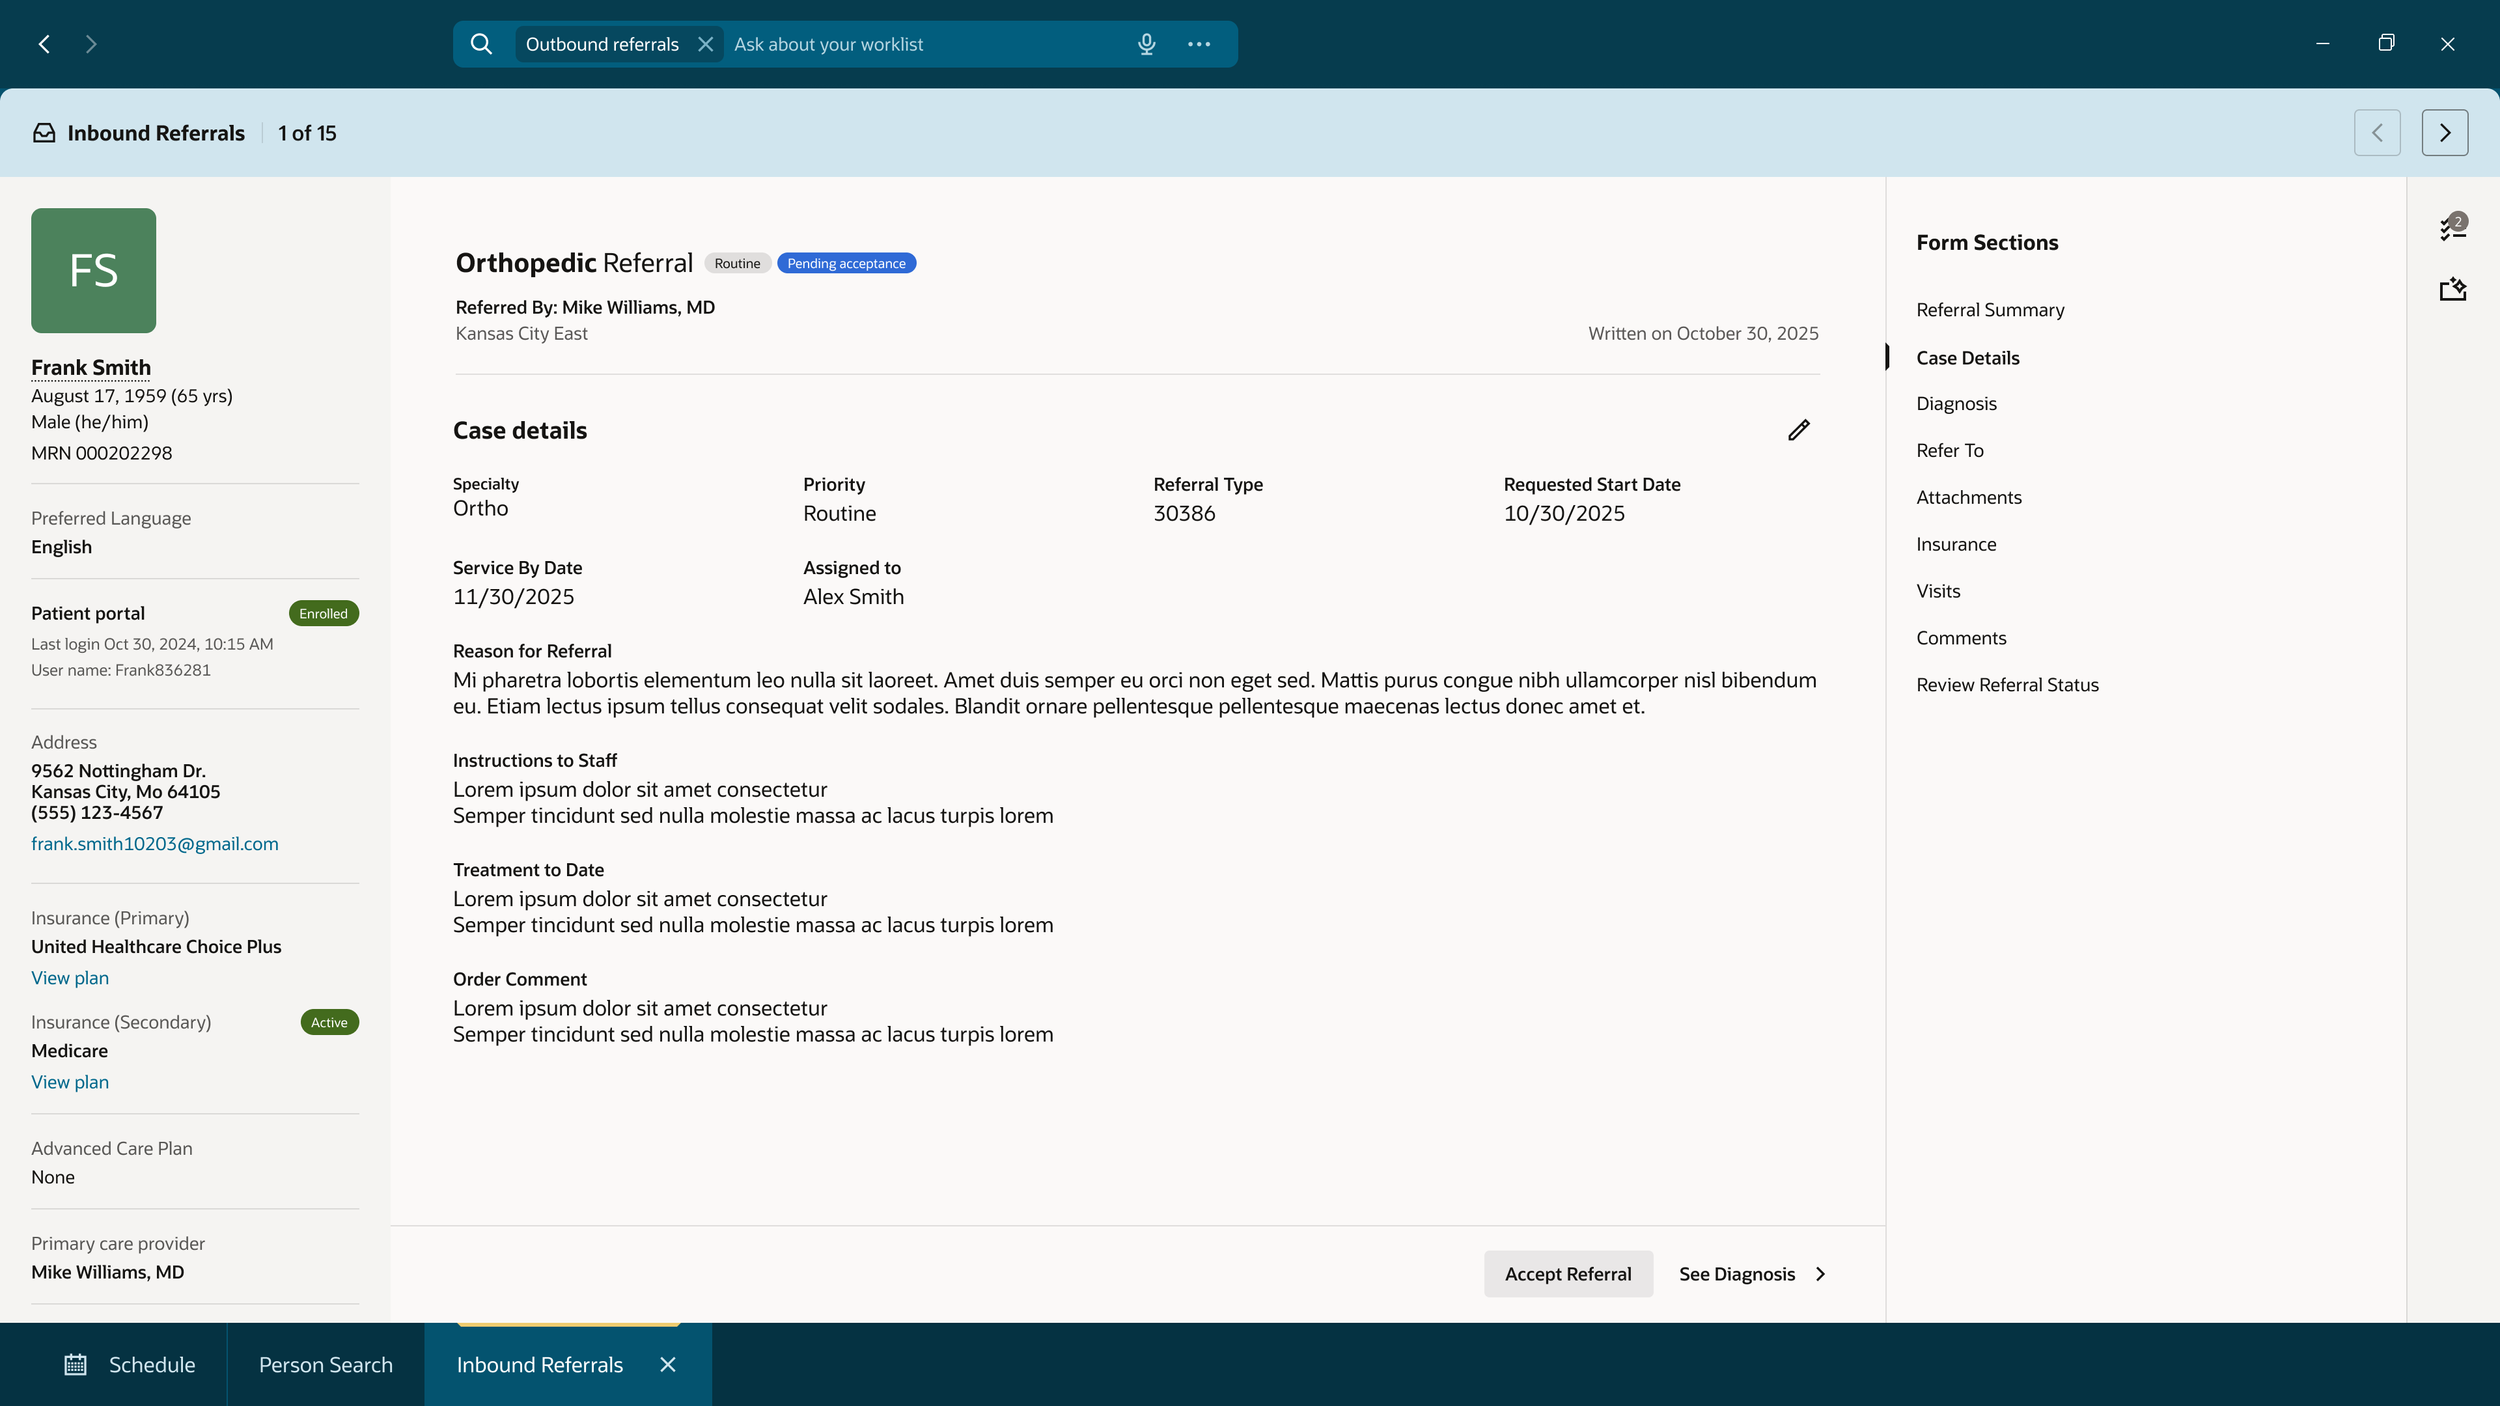Edit case details with pencil icon

(1798, 430)
